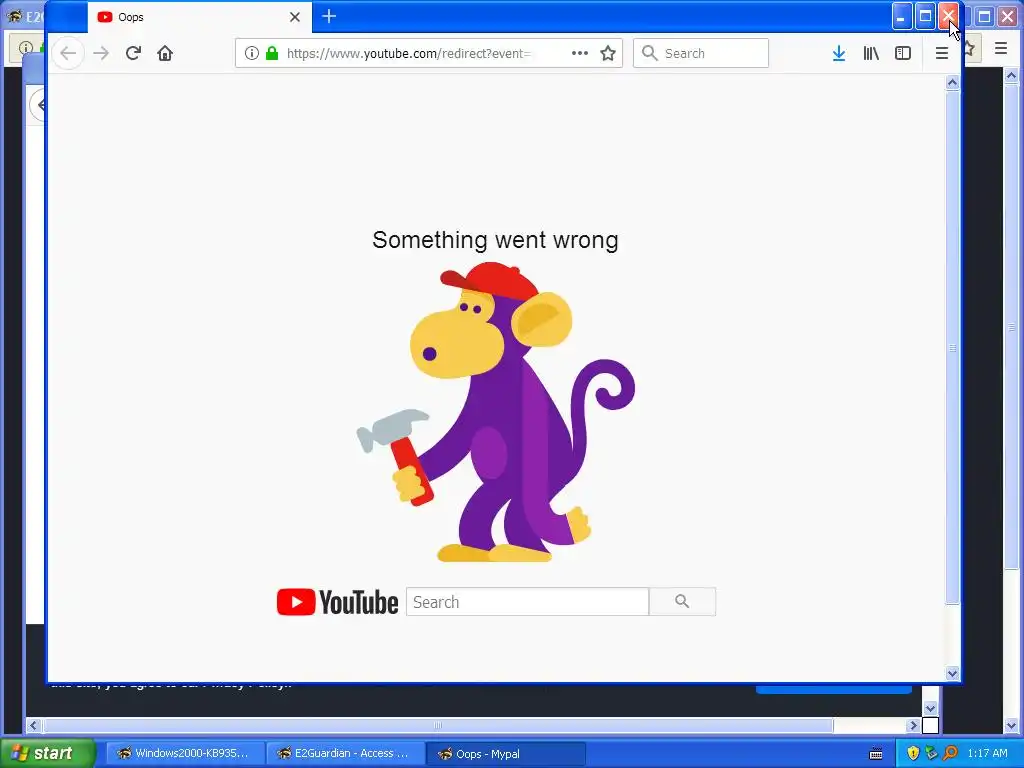Go back to the previous page
This screenshot has height=768, width=1024.
coord(68,54)
